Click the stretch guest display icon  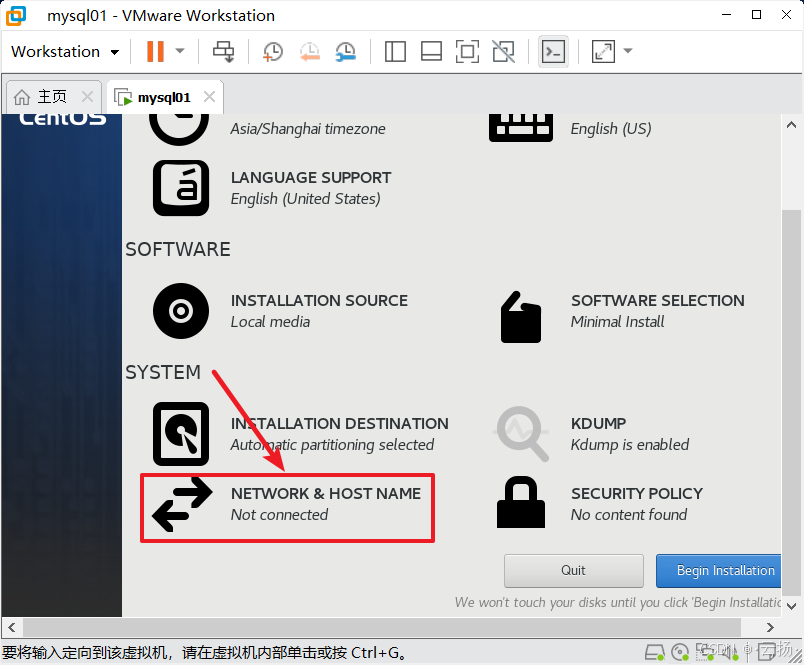point(603,51)
